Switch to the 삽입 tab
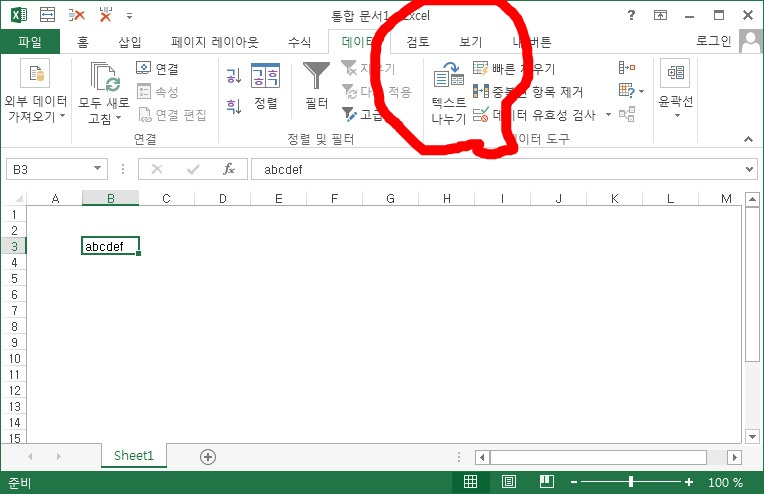764x494 pixels. click(130, 42)
